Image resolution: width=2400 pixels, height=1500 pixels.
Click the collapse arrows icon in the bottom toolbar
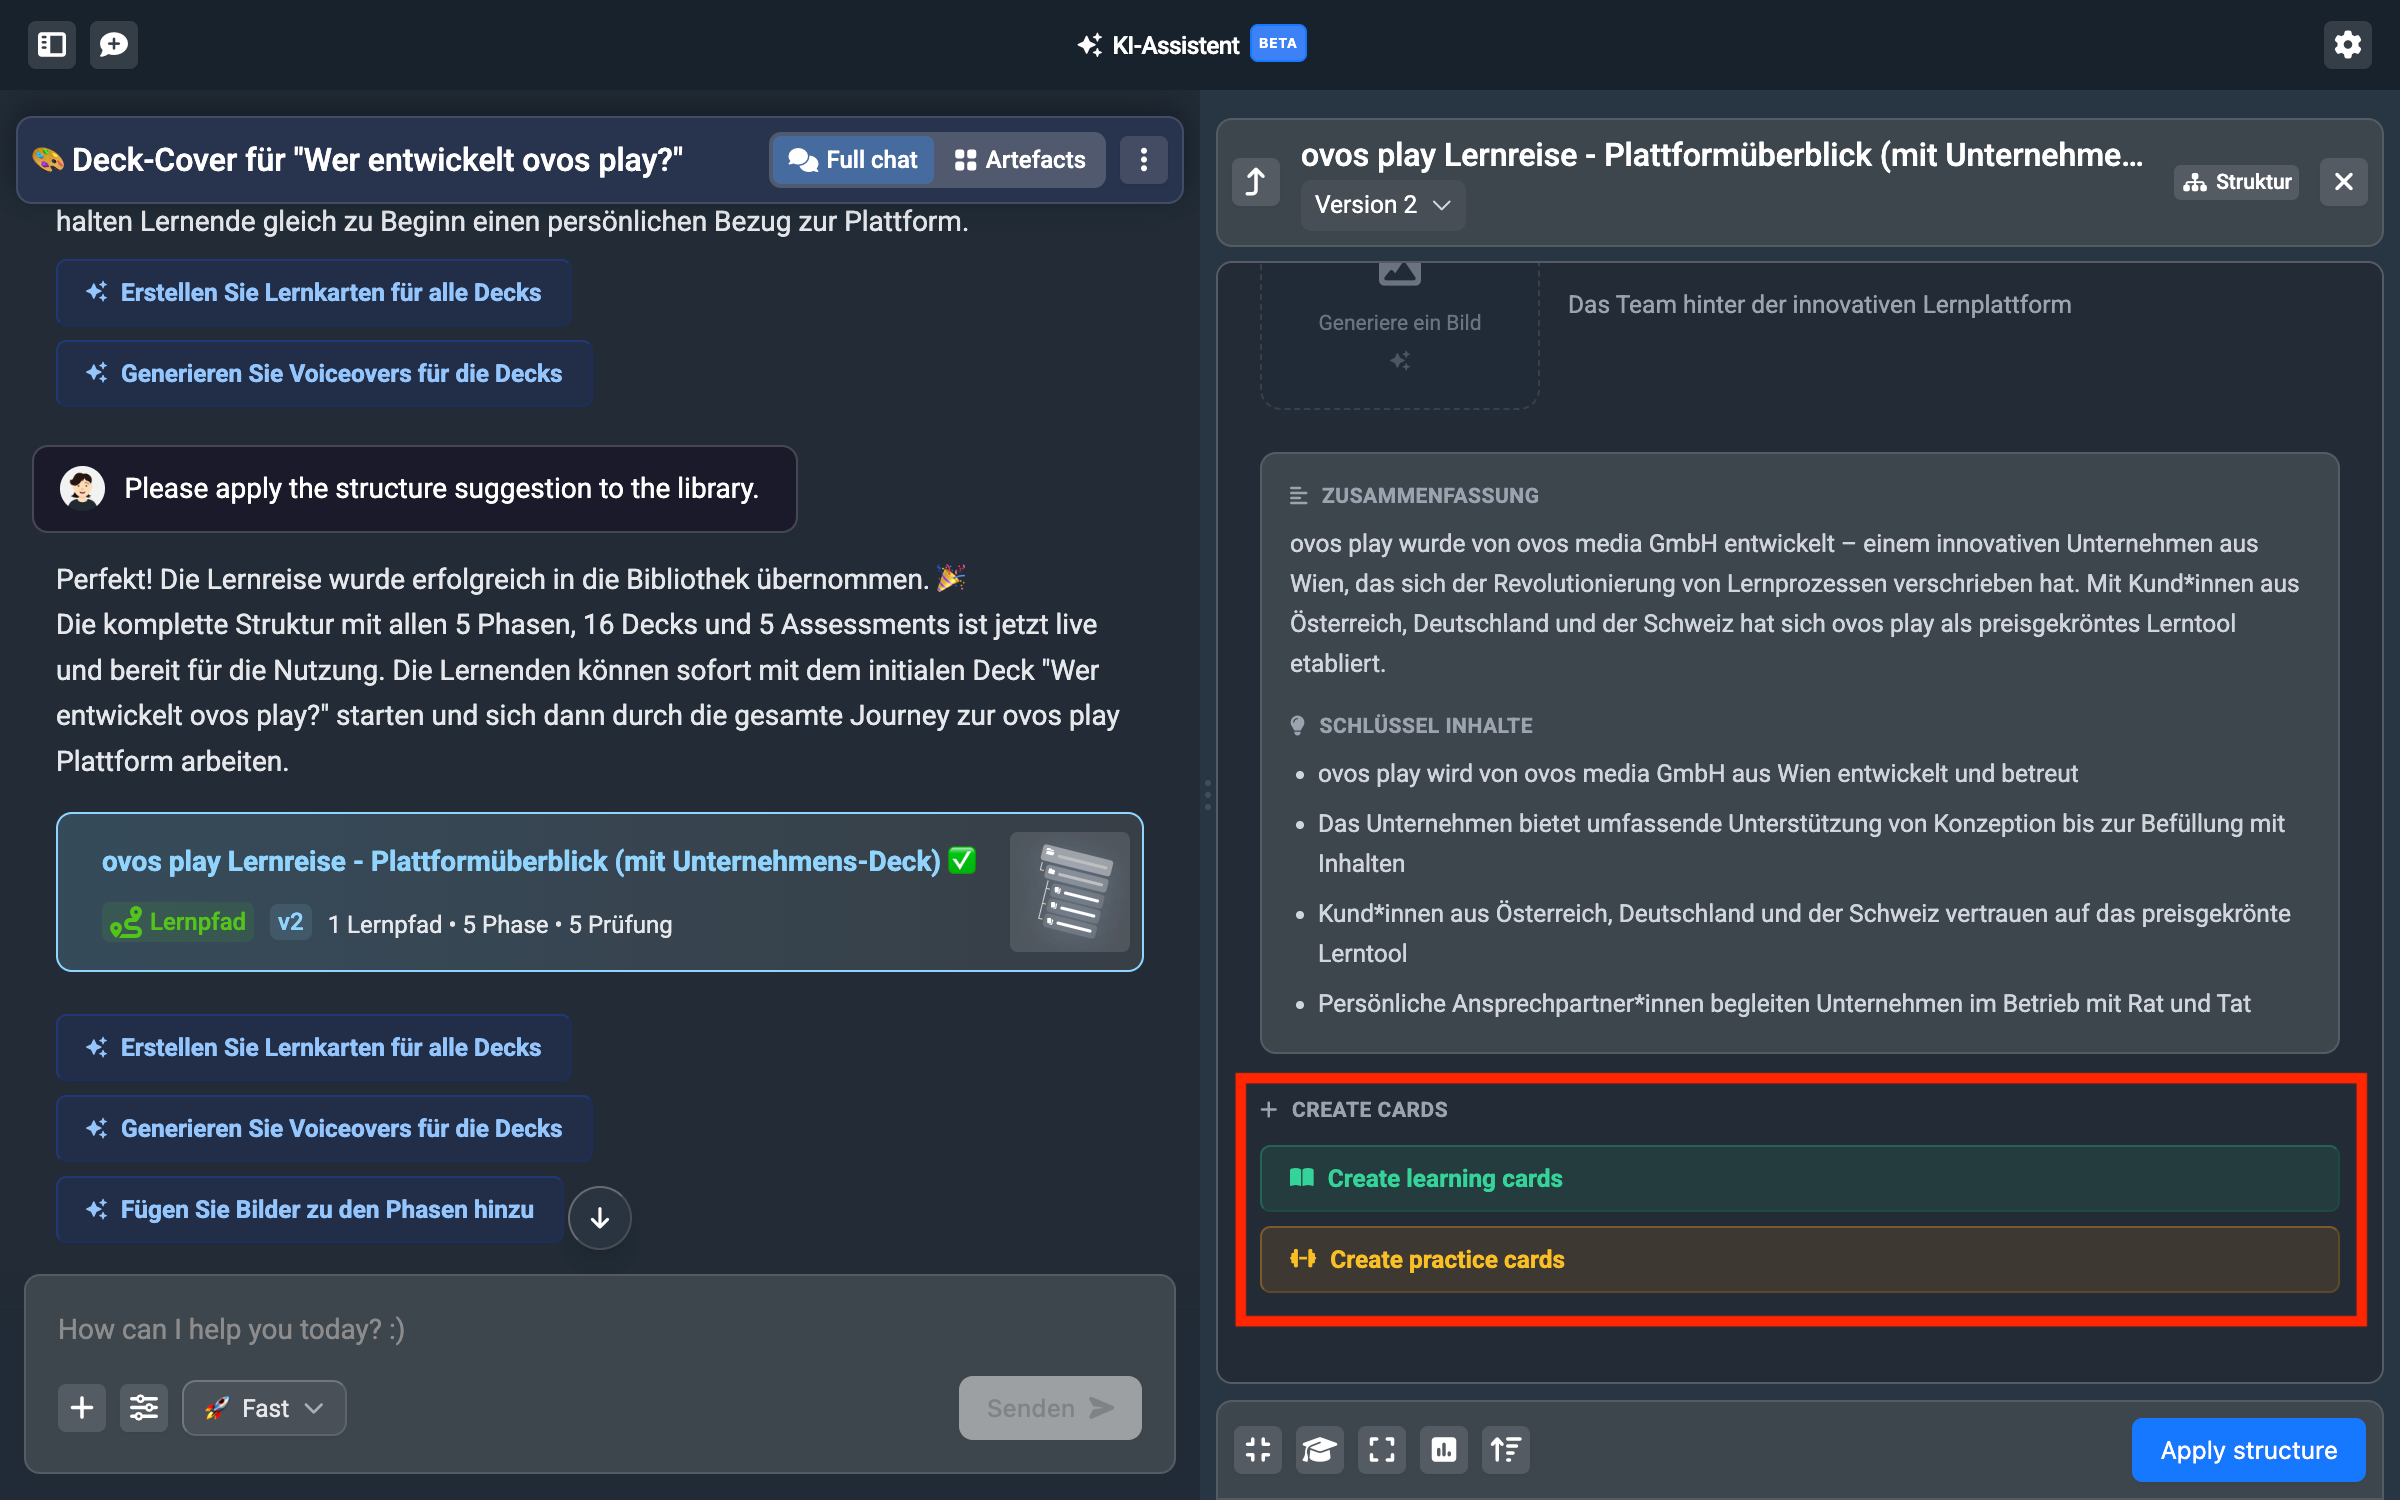(x=1258, y=1449)
